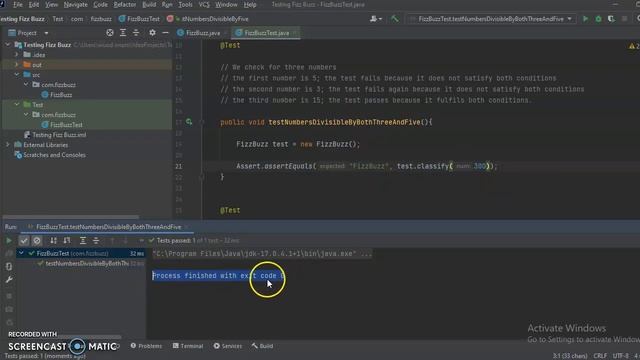Screen dimensions: 640x360
Task: Rerun tests with green play icon in Run panel
Action: (9, 241)
